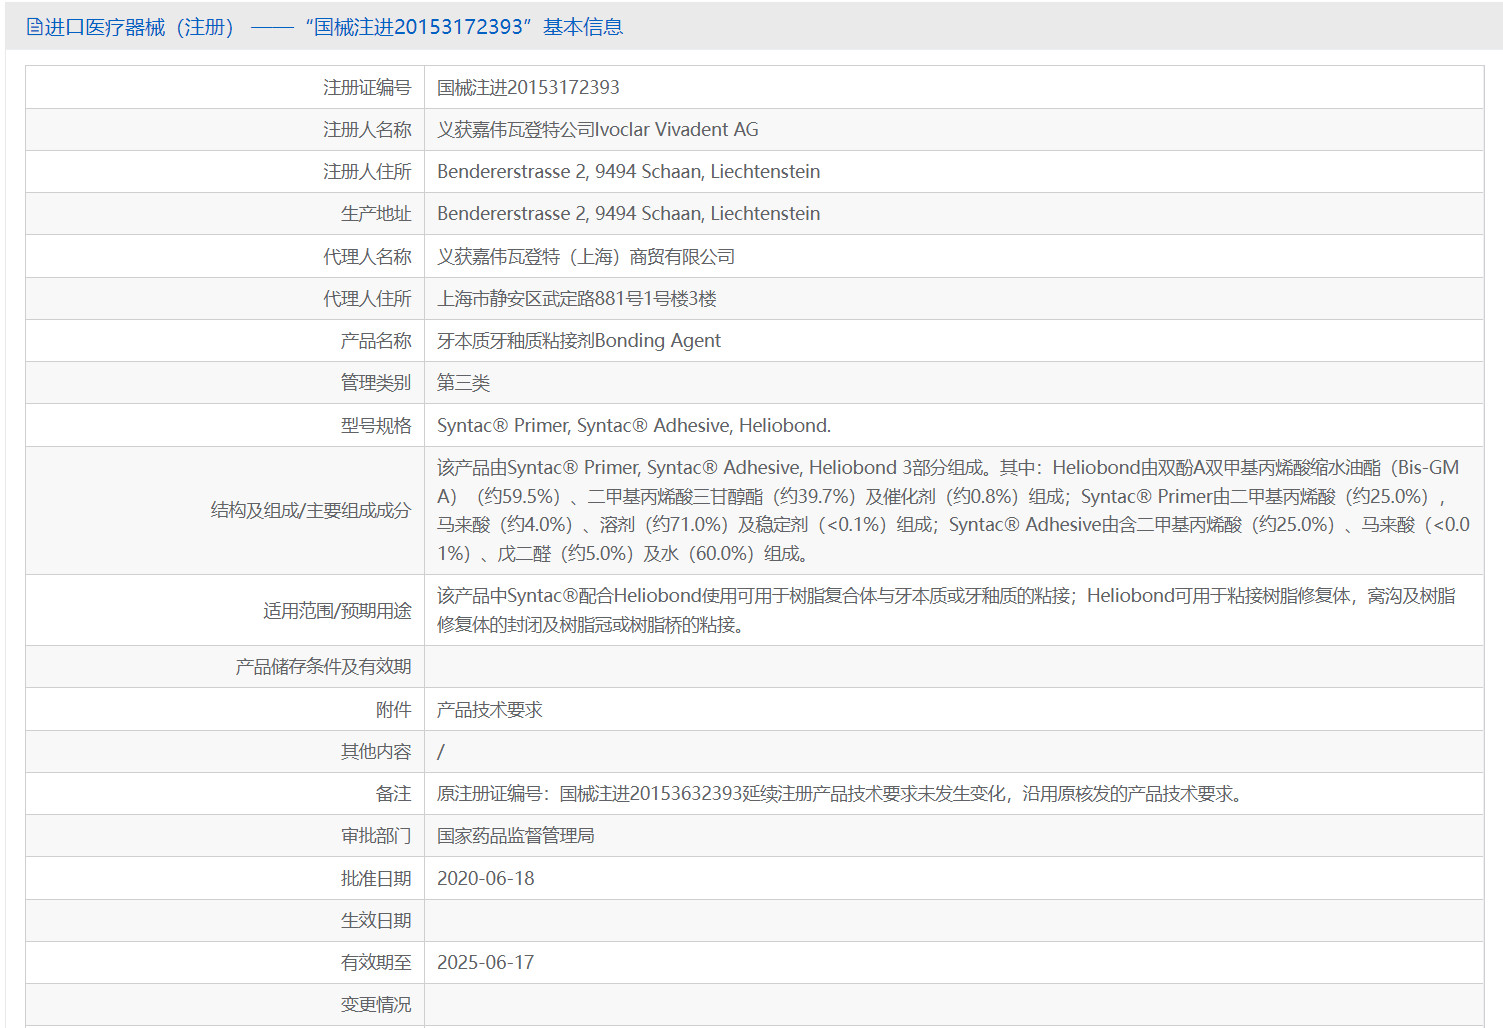The image size is (1503, 1028).
Task: Select the 产品储存条件及有效期 label
Action: coord(323,667)
